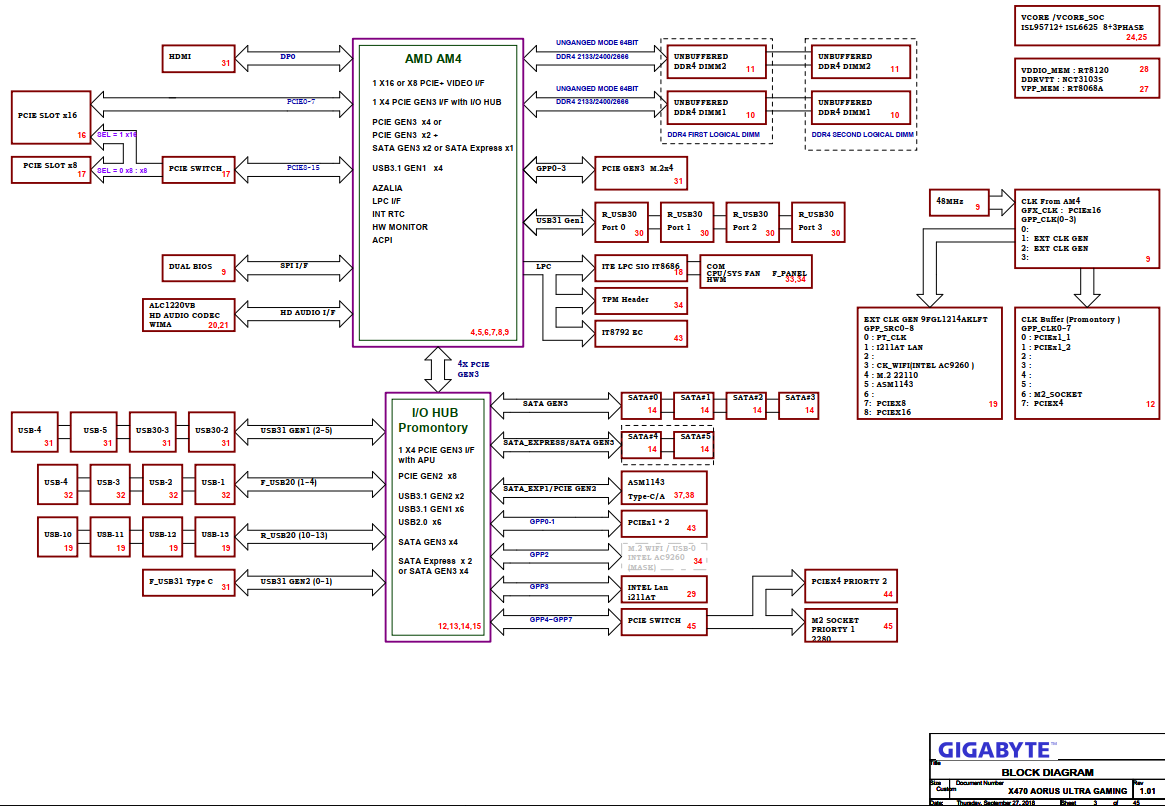This screenshot has height=806, width=1165.
Task: Select the R_USB30 Port 2 block
Action: pos(753,222)
